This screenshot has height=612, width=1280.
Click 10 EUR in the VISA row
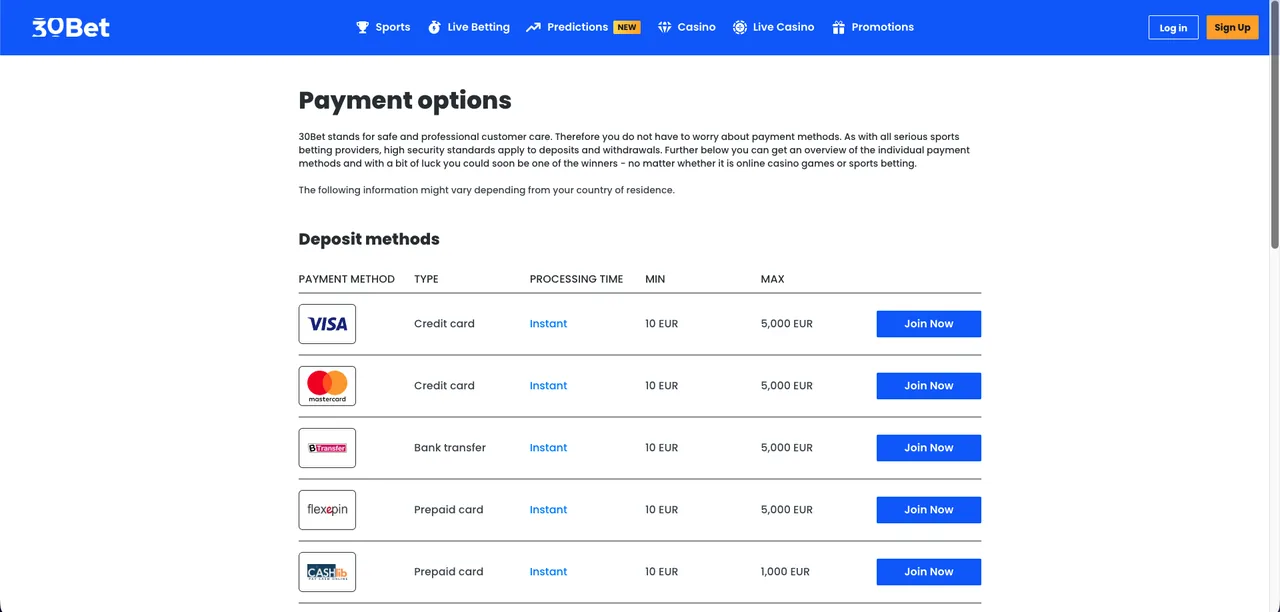(x=662, y=324)
